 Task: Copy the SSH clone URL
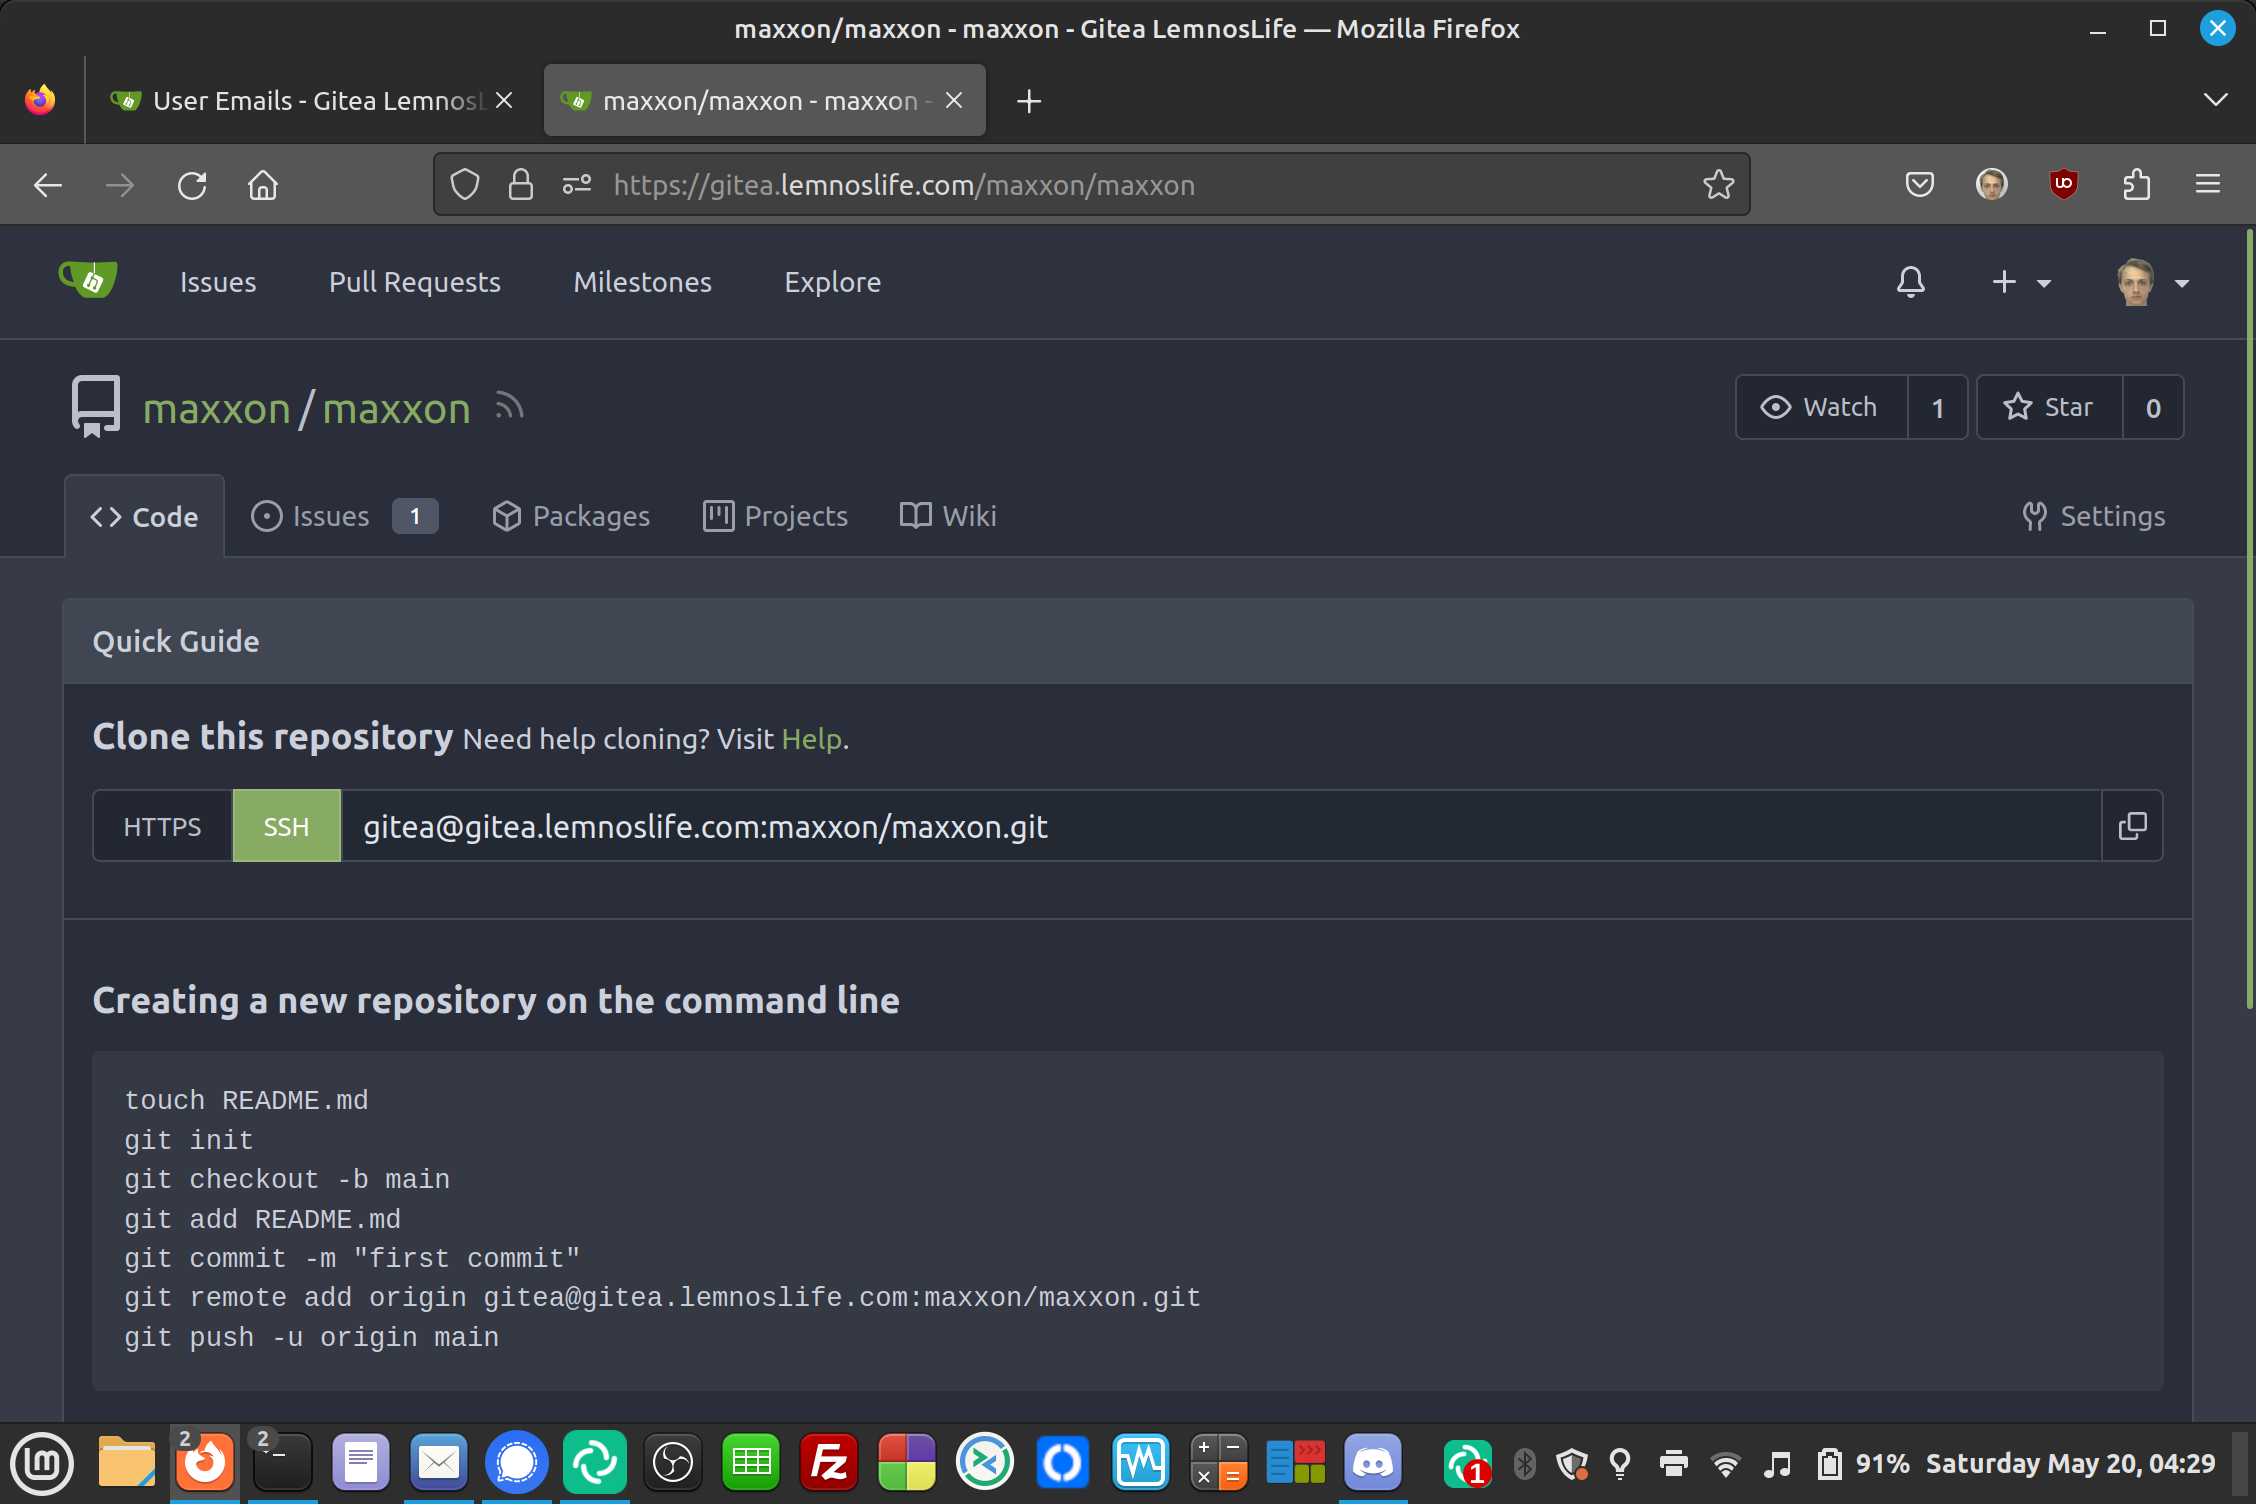tap(2132, 826)
